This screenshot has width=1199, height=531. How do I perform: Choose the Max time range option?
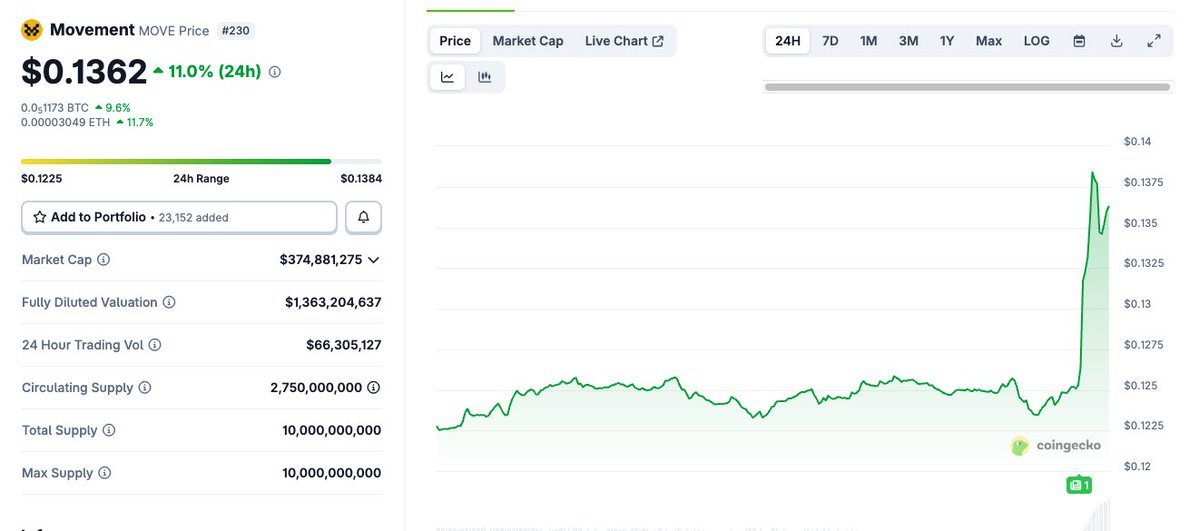(989, 41)
